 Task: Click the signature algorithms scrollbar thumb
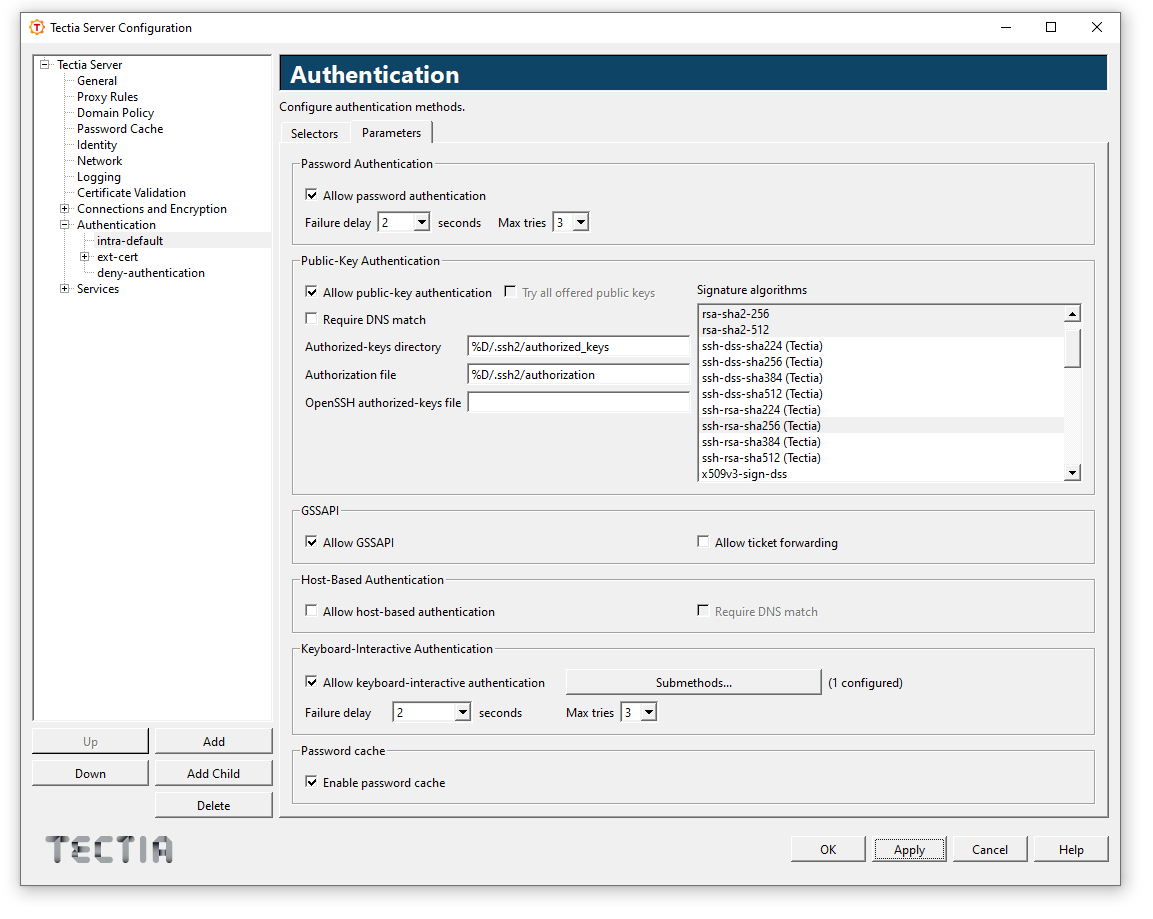pyautogui.click(x=1073, y=347)
